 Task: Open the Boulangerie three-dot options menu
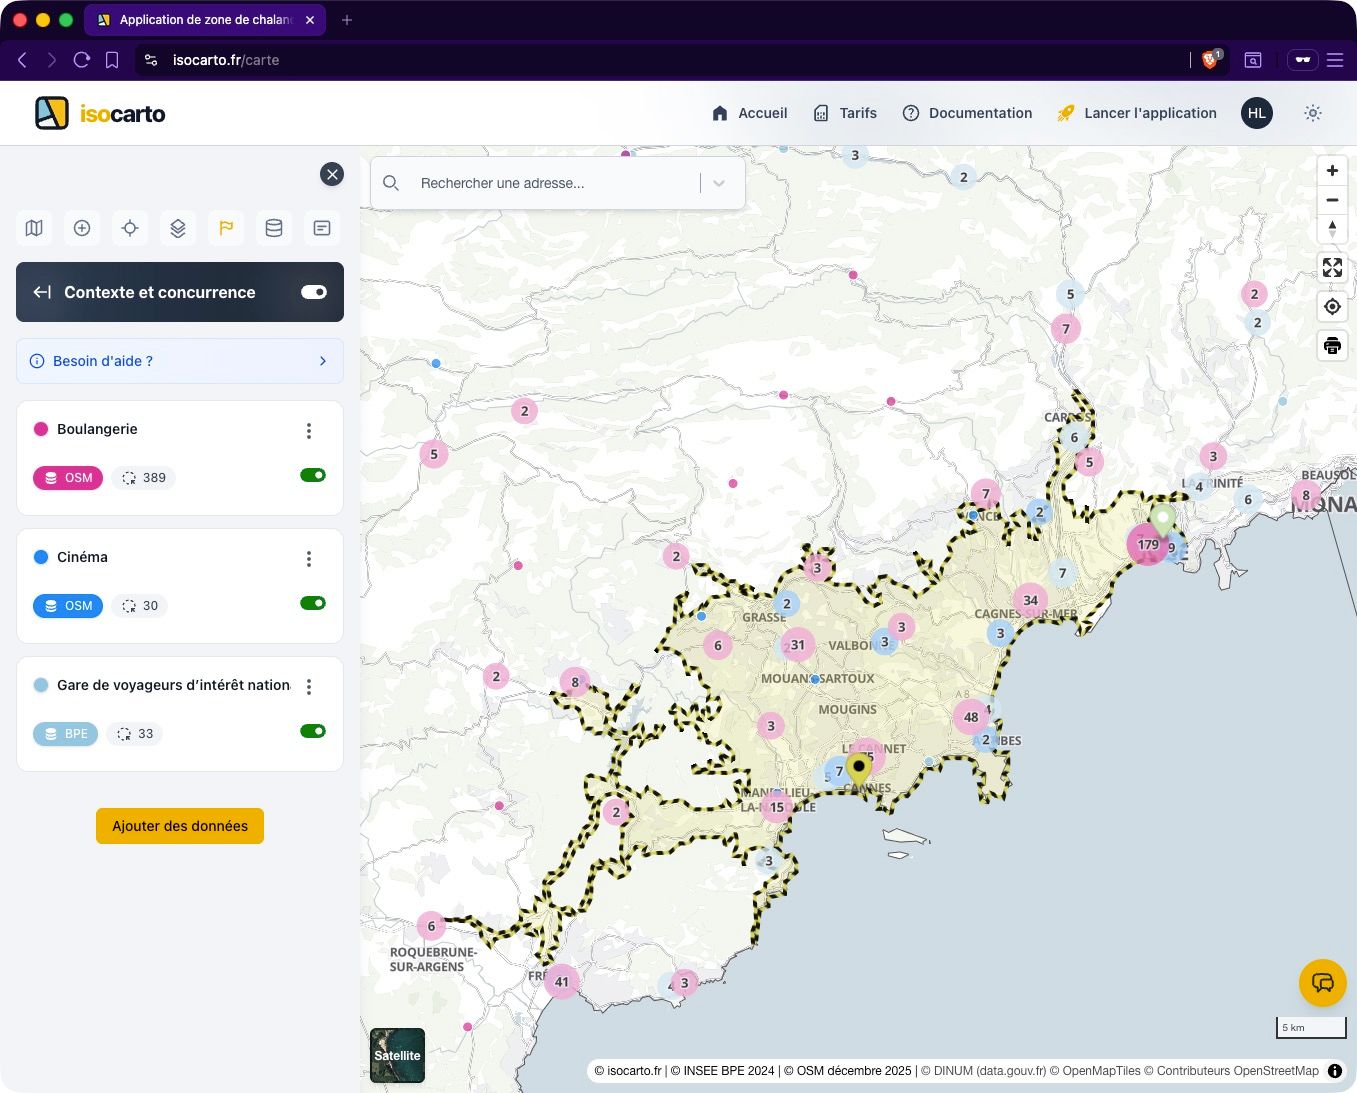[x=309, y=431]
